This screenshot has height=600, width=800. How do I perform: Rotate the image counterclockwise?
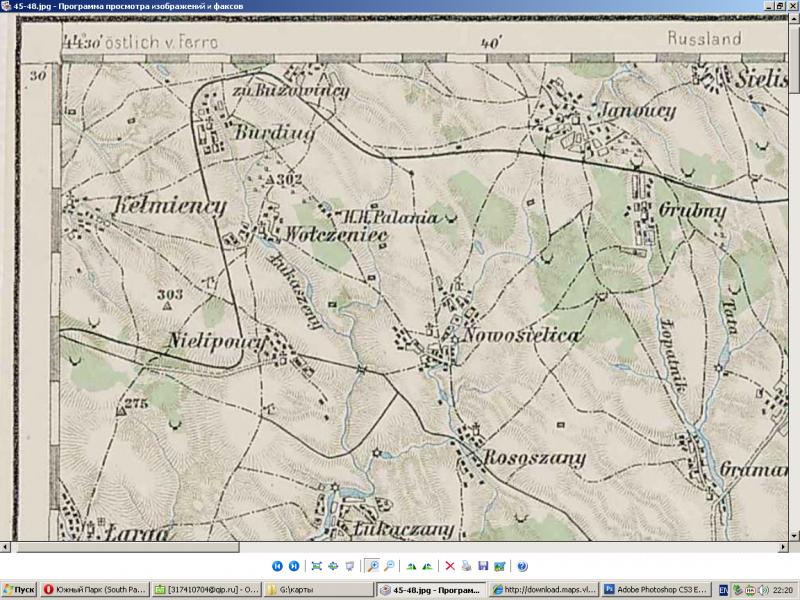[x=410, y=567]
